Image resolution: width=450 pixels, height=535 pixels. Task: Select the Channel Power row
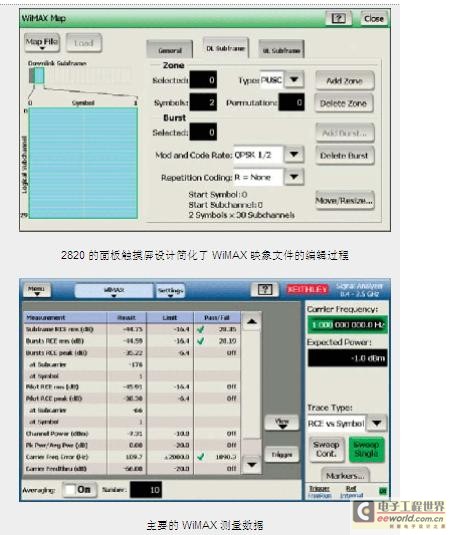132,434
